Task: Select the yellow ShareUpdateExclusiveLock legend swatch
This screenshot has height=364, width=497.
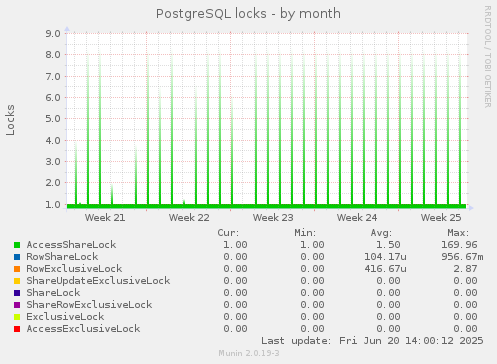Action: pos(17,281)
